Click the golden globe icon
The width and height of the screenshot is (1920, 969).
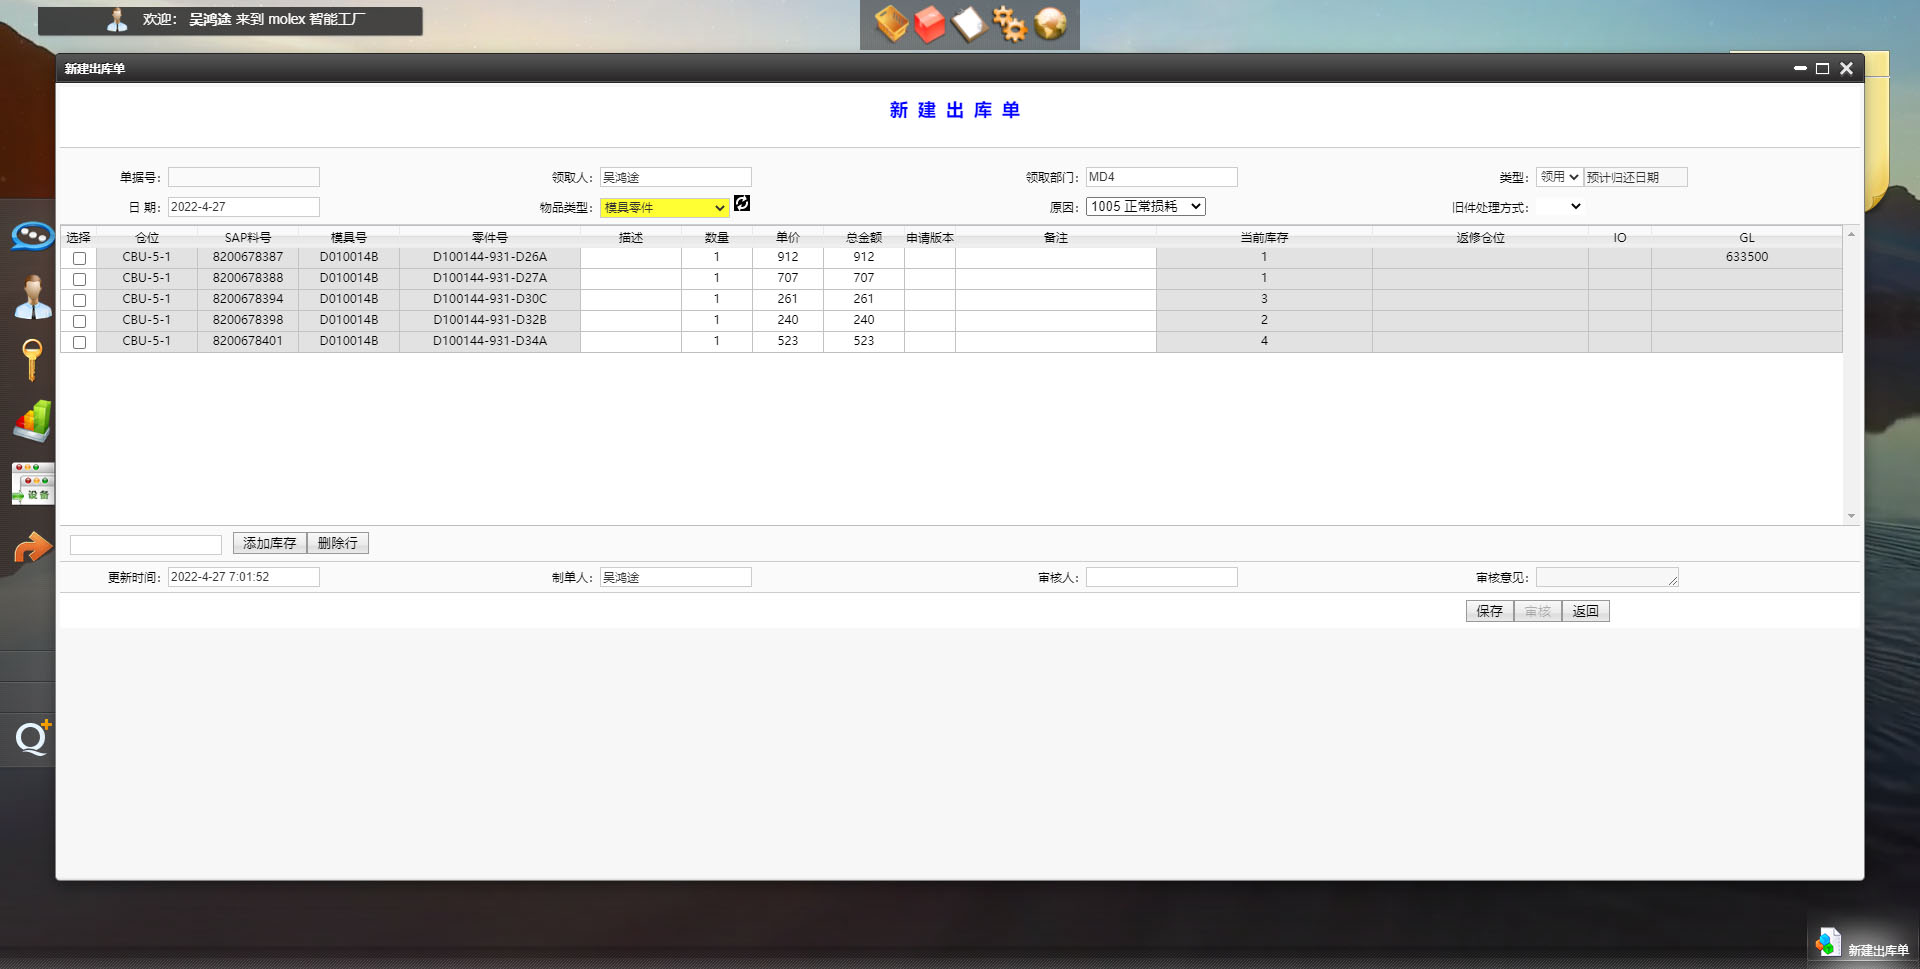[x=1050, y=24]
